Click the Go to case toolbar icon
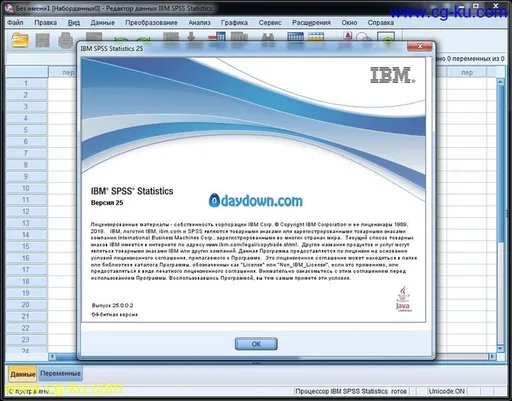 [x=171, y=37]
